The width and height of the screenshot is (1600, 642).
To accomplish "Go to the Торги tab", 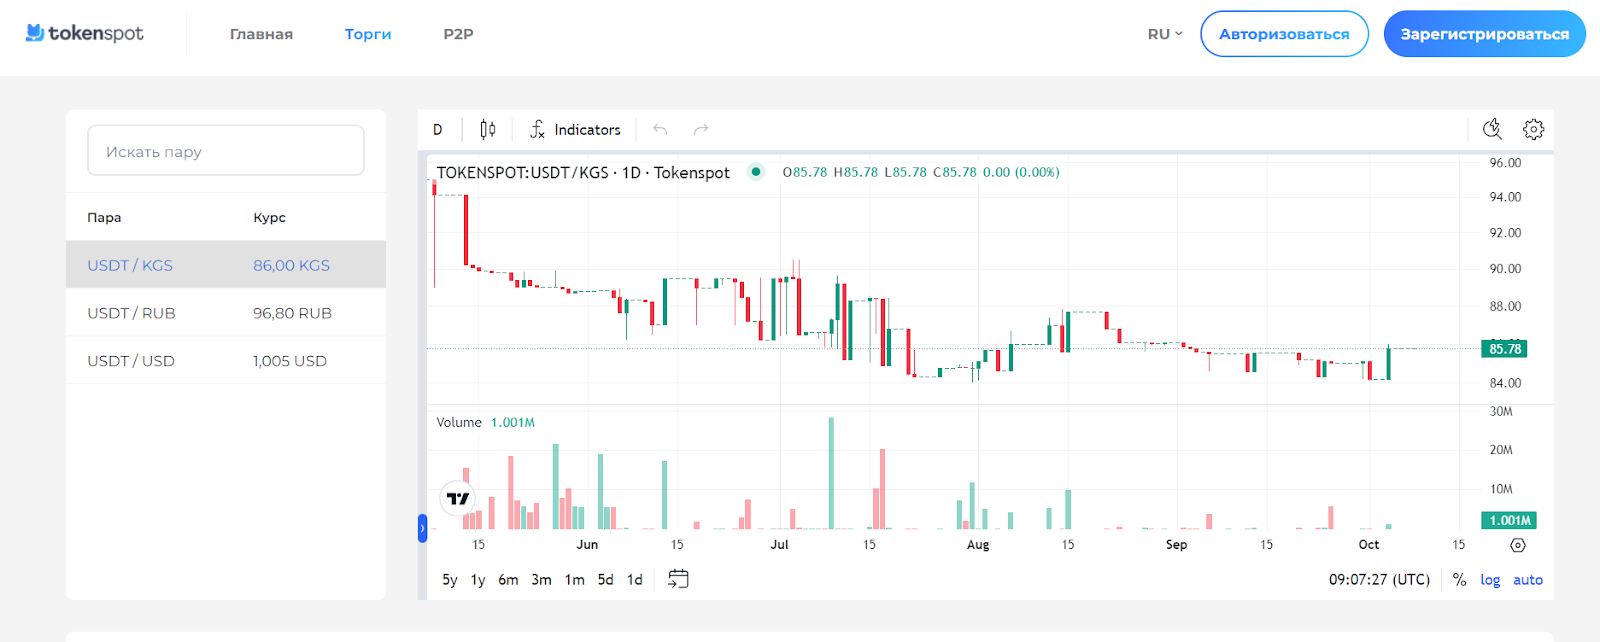I will (x=368, y=34).
